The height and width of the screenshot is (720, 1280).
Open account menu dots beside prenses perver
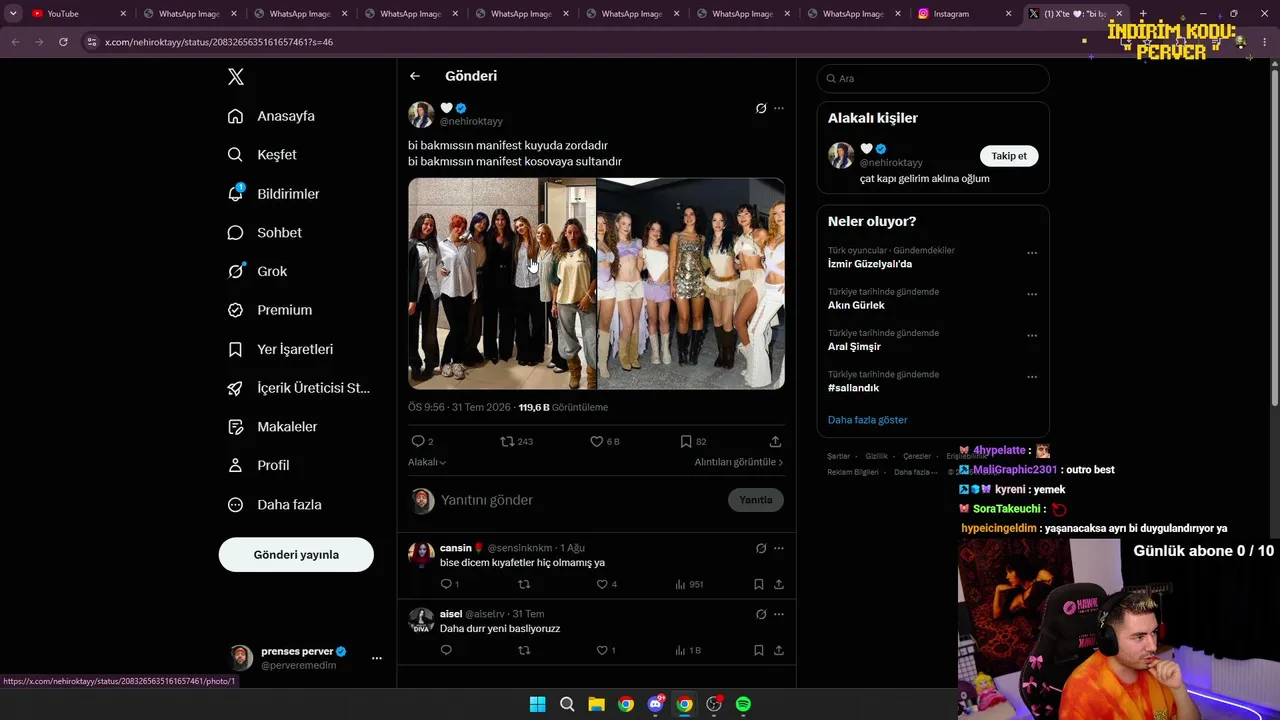(377, 658)
